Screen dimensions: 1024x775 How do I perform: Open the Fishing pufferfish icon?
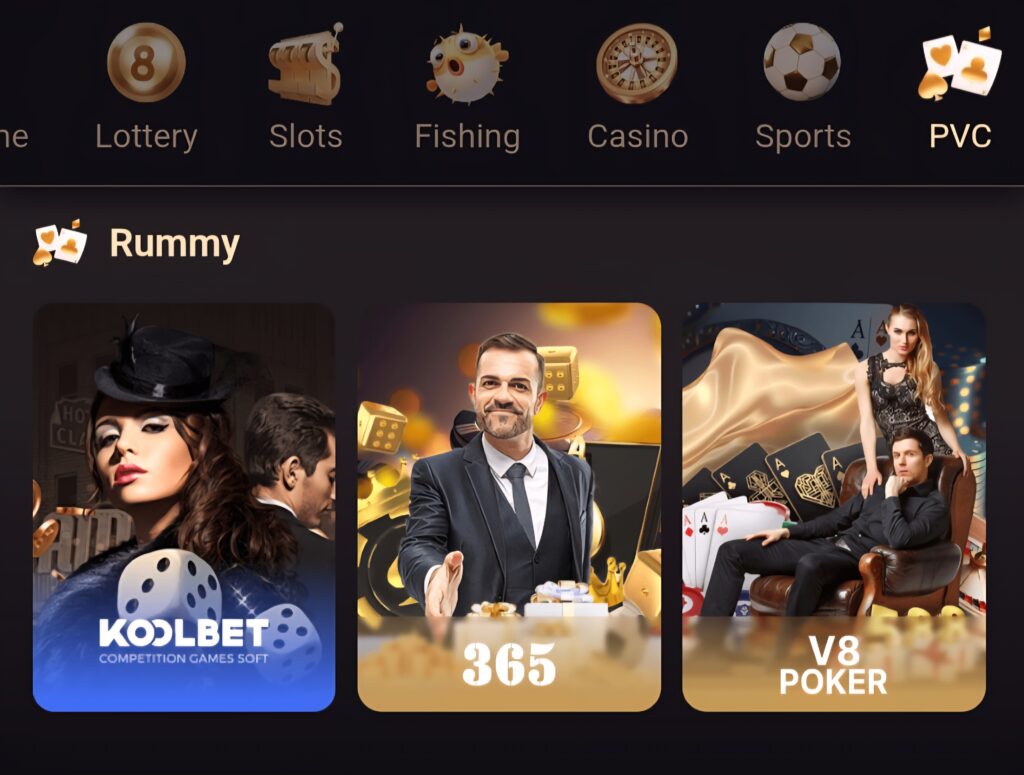467,64
